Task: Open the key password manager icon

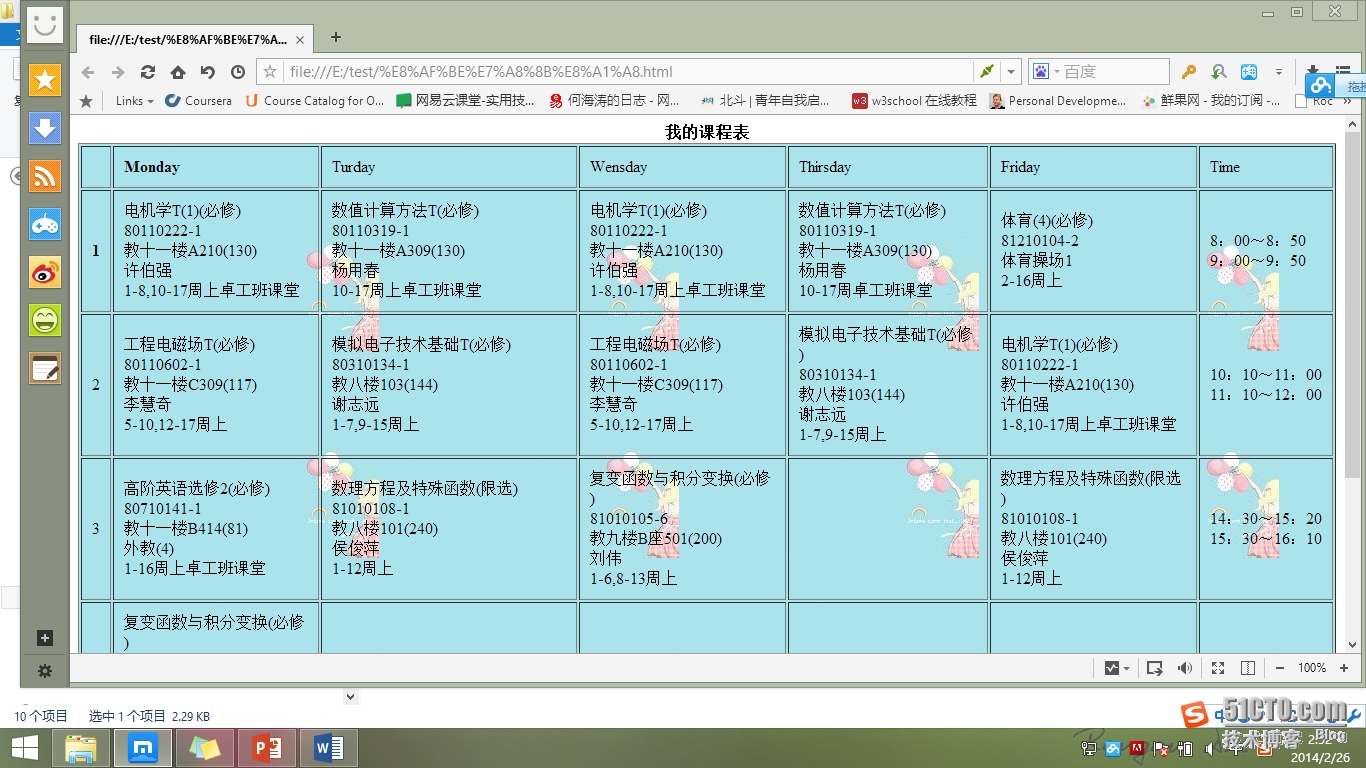Action: click(x=1189, y=72)
